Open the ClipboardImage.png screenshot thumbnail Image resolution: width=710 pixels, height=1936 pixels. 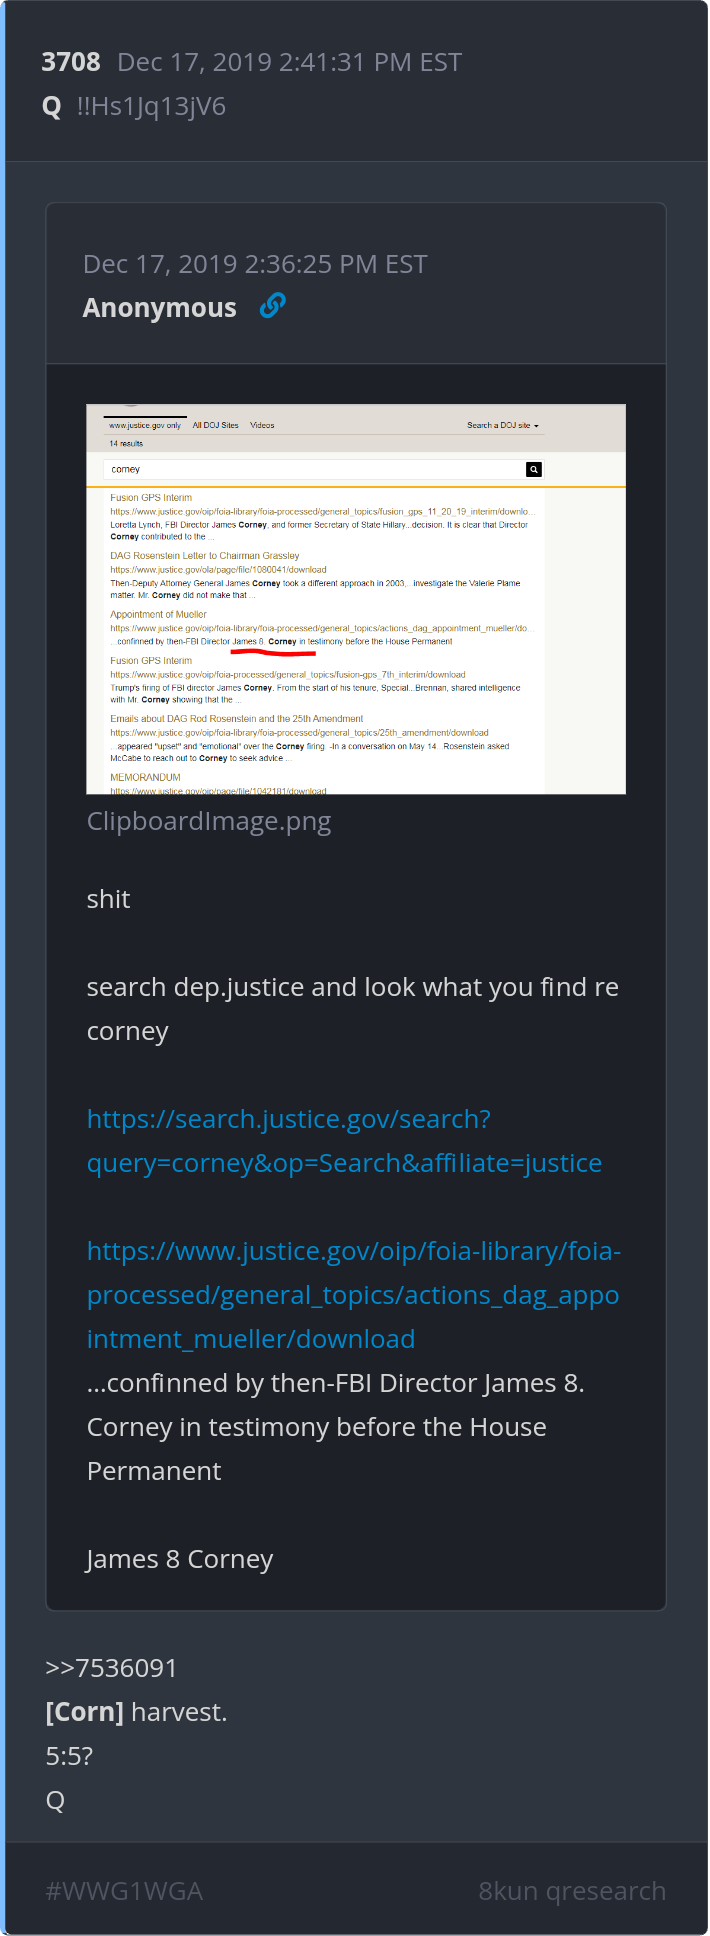pyautogui.click(x=356, y=599)
